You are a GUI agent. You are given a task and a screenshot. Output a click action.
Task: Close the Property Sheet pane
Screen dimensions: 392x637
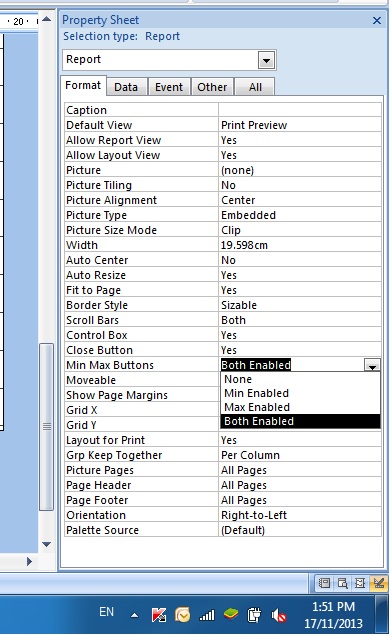(377, 21)
